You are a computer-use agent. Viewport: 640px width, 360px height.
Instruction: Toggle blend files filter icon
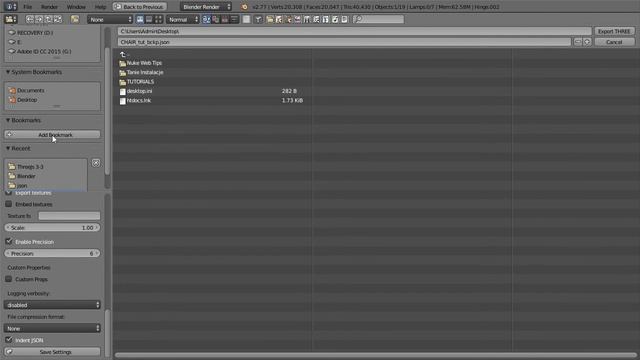279,19
